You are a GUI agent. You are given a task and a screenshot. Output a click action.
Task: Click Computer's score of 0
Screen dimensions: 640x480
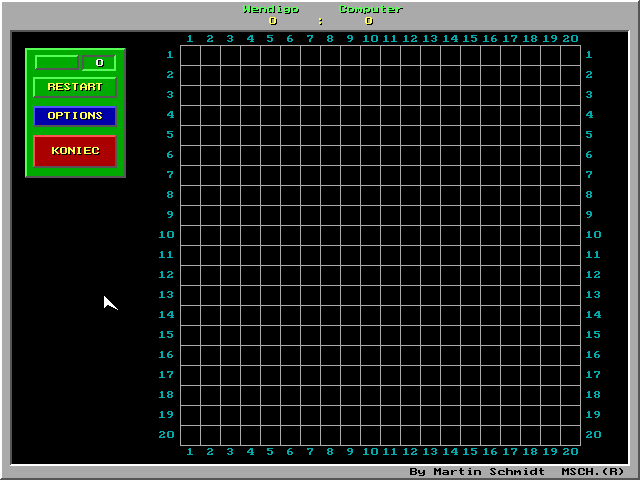369,21
